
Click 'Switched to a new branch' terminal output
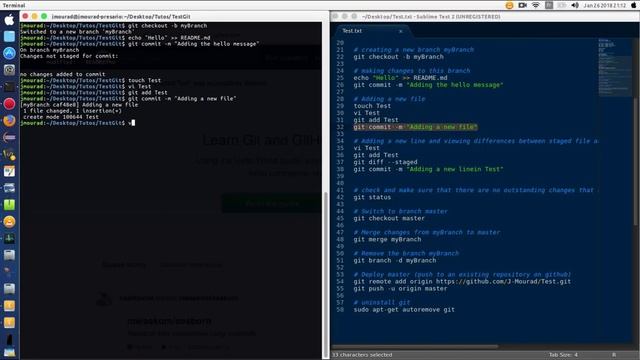coord(76,32)
